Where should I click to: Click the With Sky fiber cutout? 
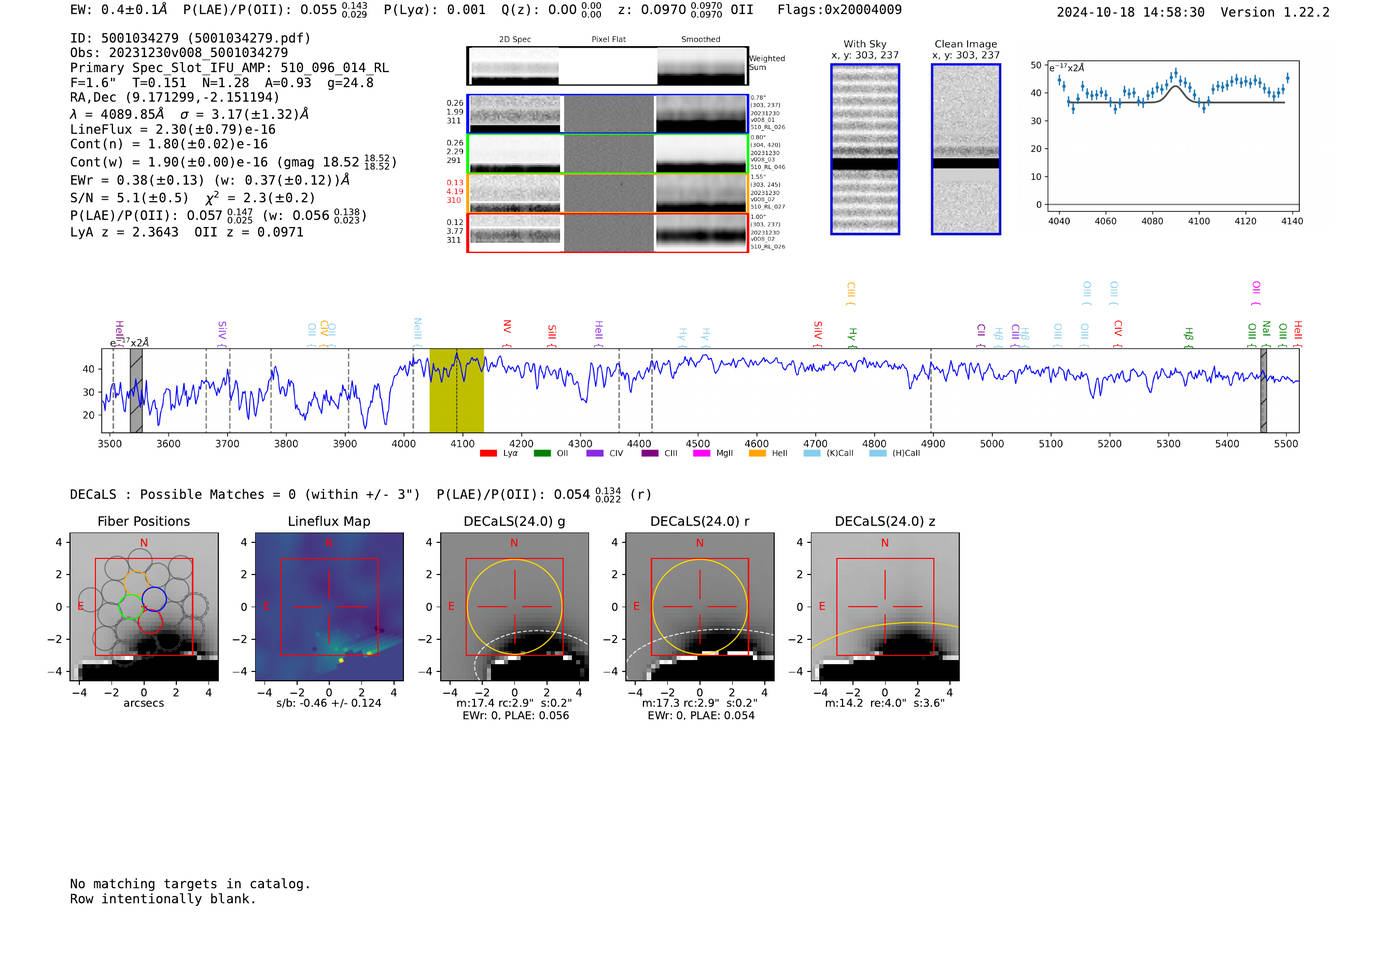[865, 149]
